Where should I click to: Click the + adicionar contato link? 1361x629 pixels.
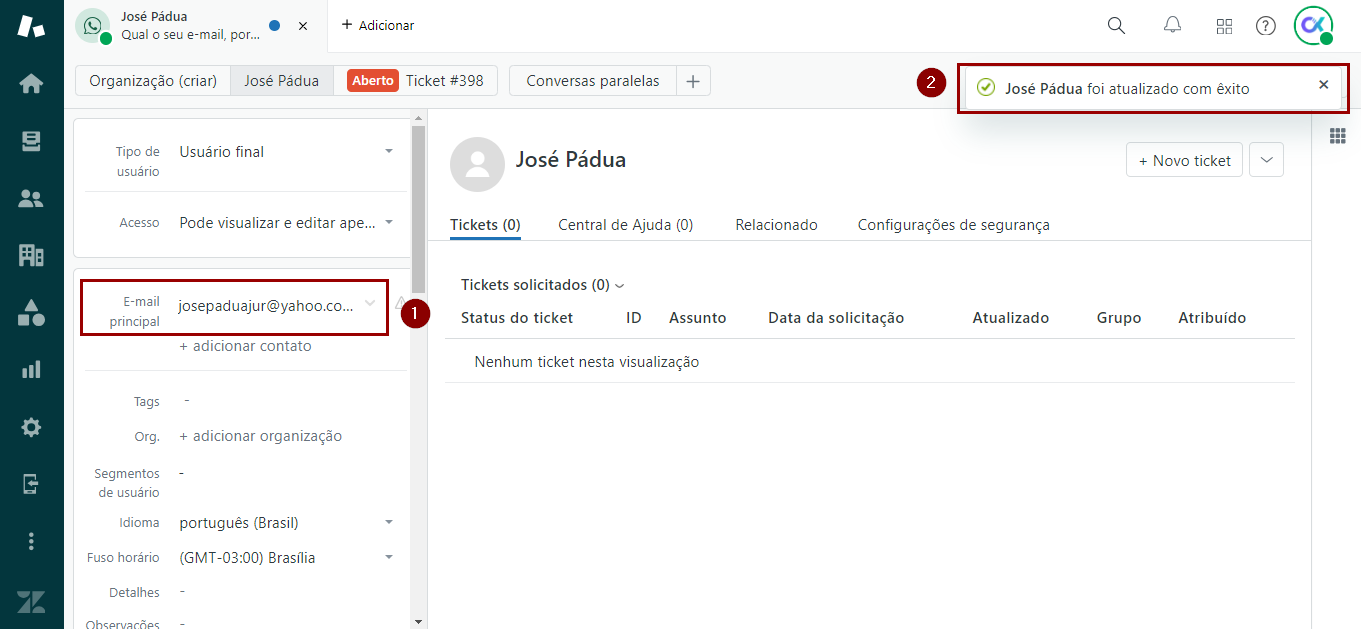(x=245, y=346)
